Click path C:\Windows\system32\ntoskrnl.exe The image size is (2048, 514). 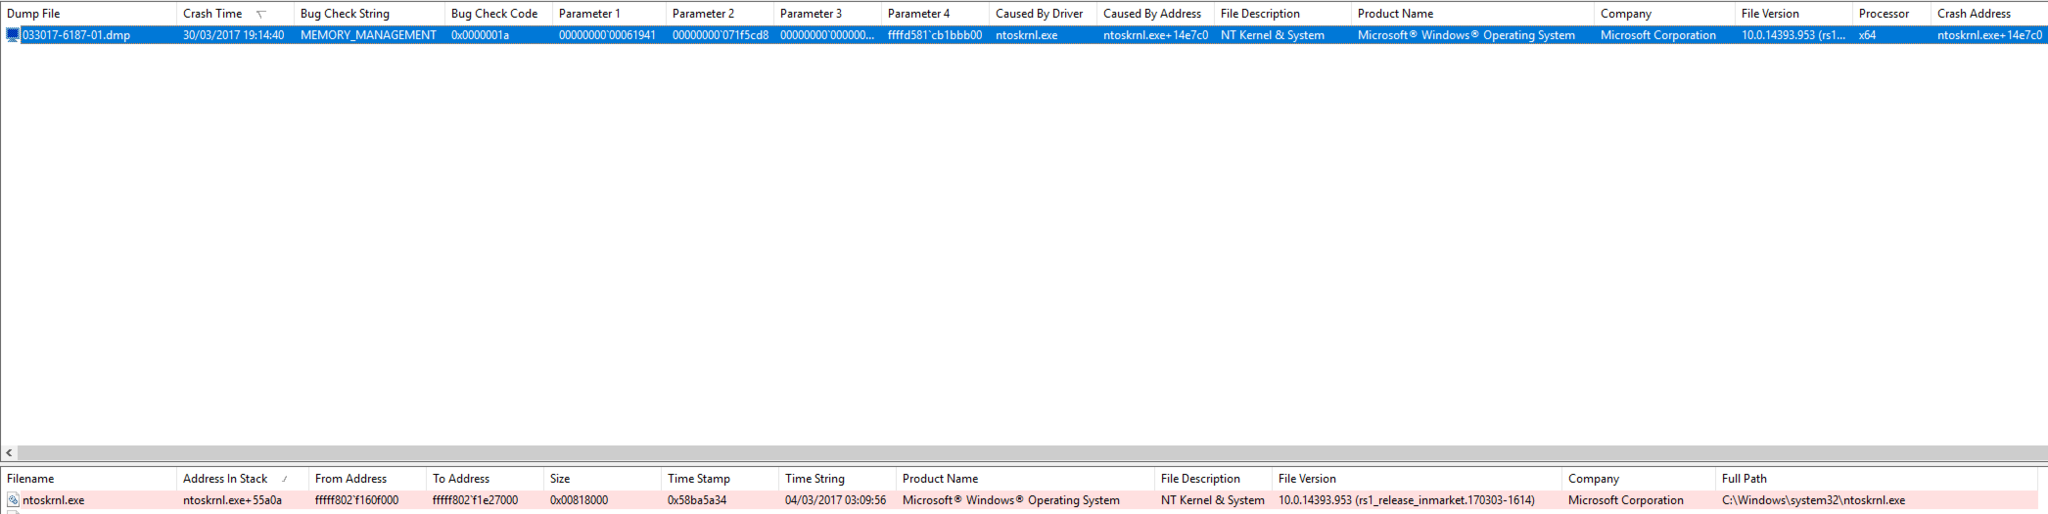1813,500
